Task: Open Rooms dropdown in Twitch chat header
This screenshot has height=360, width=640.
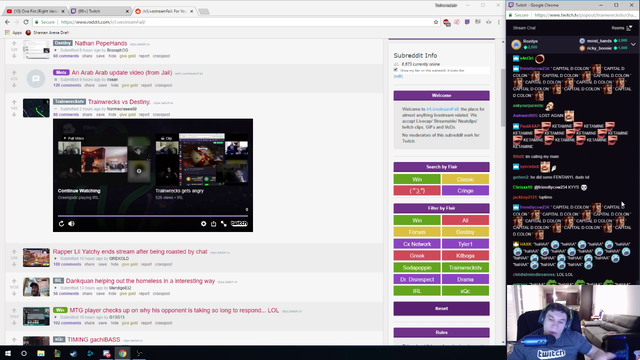Action: pos(622,28)
